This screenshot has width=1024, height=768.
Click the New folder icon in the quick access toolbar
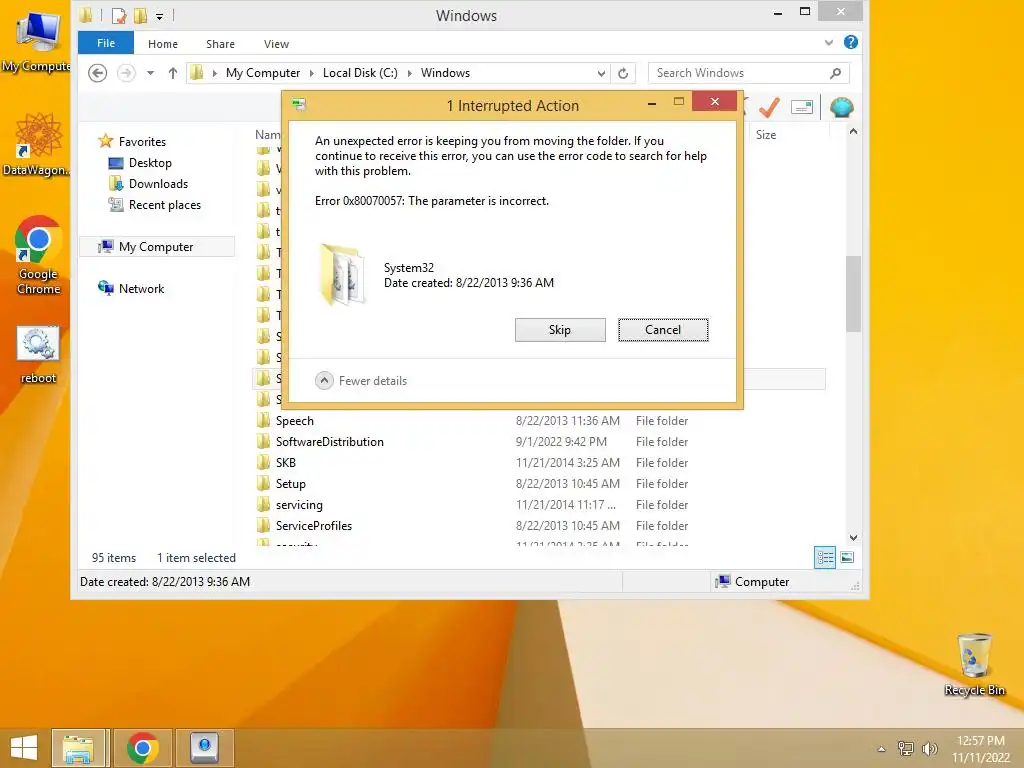click(140, 16)
